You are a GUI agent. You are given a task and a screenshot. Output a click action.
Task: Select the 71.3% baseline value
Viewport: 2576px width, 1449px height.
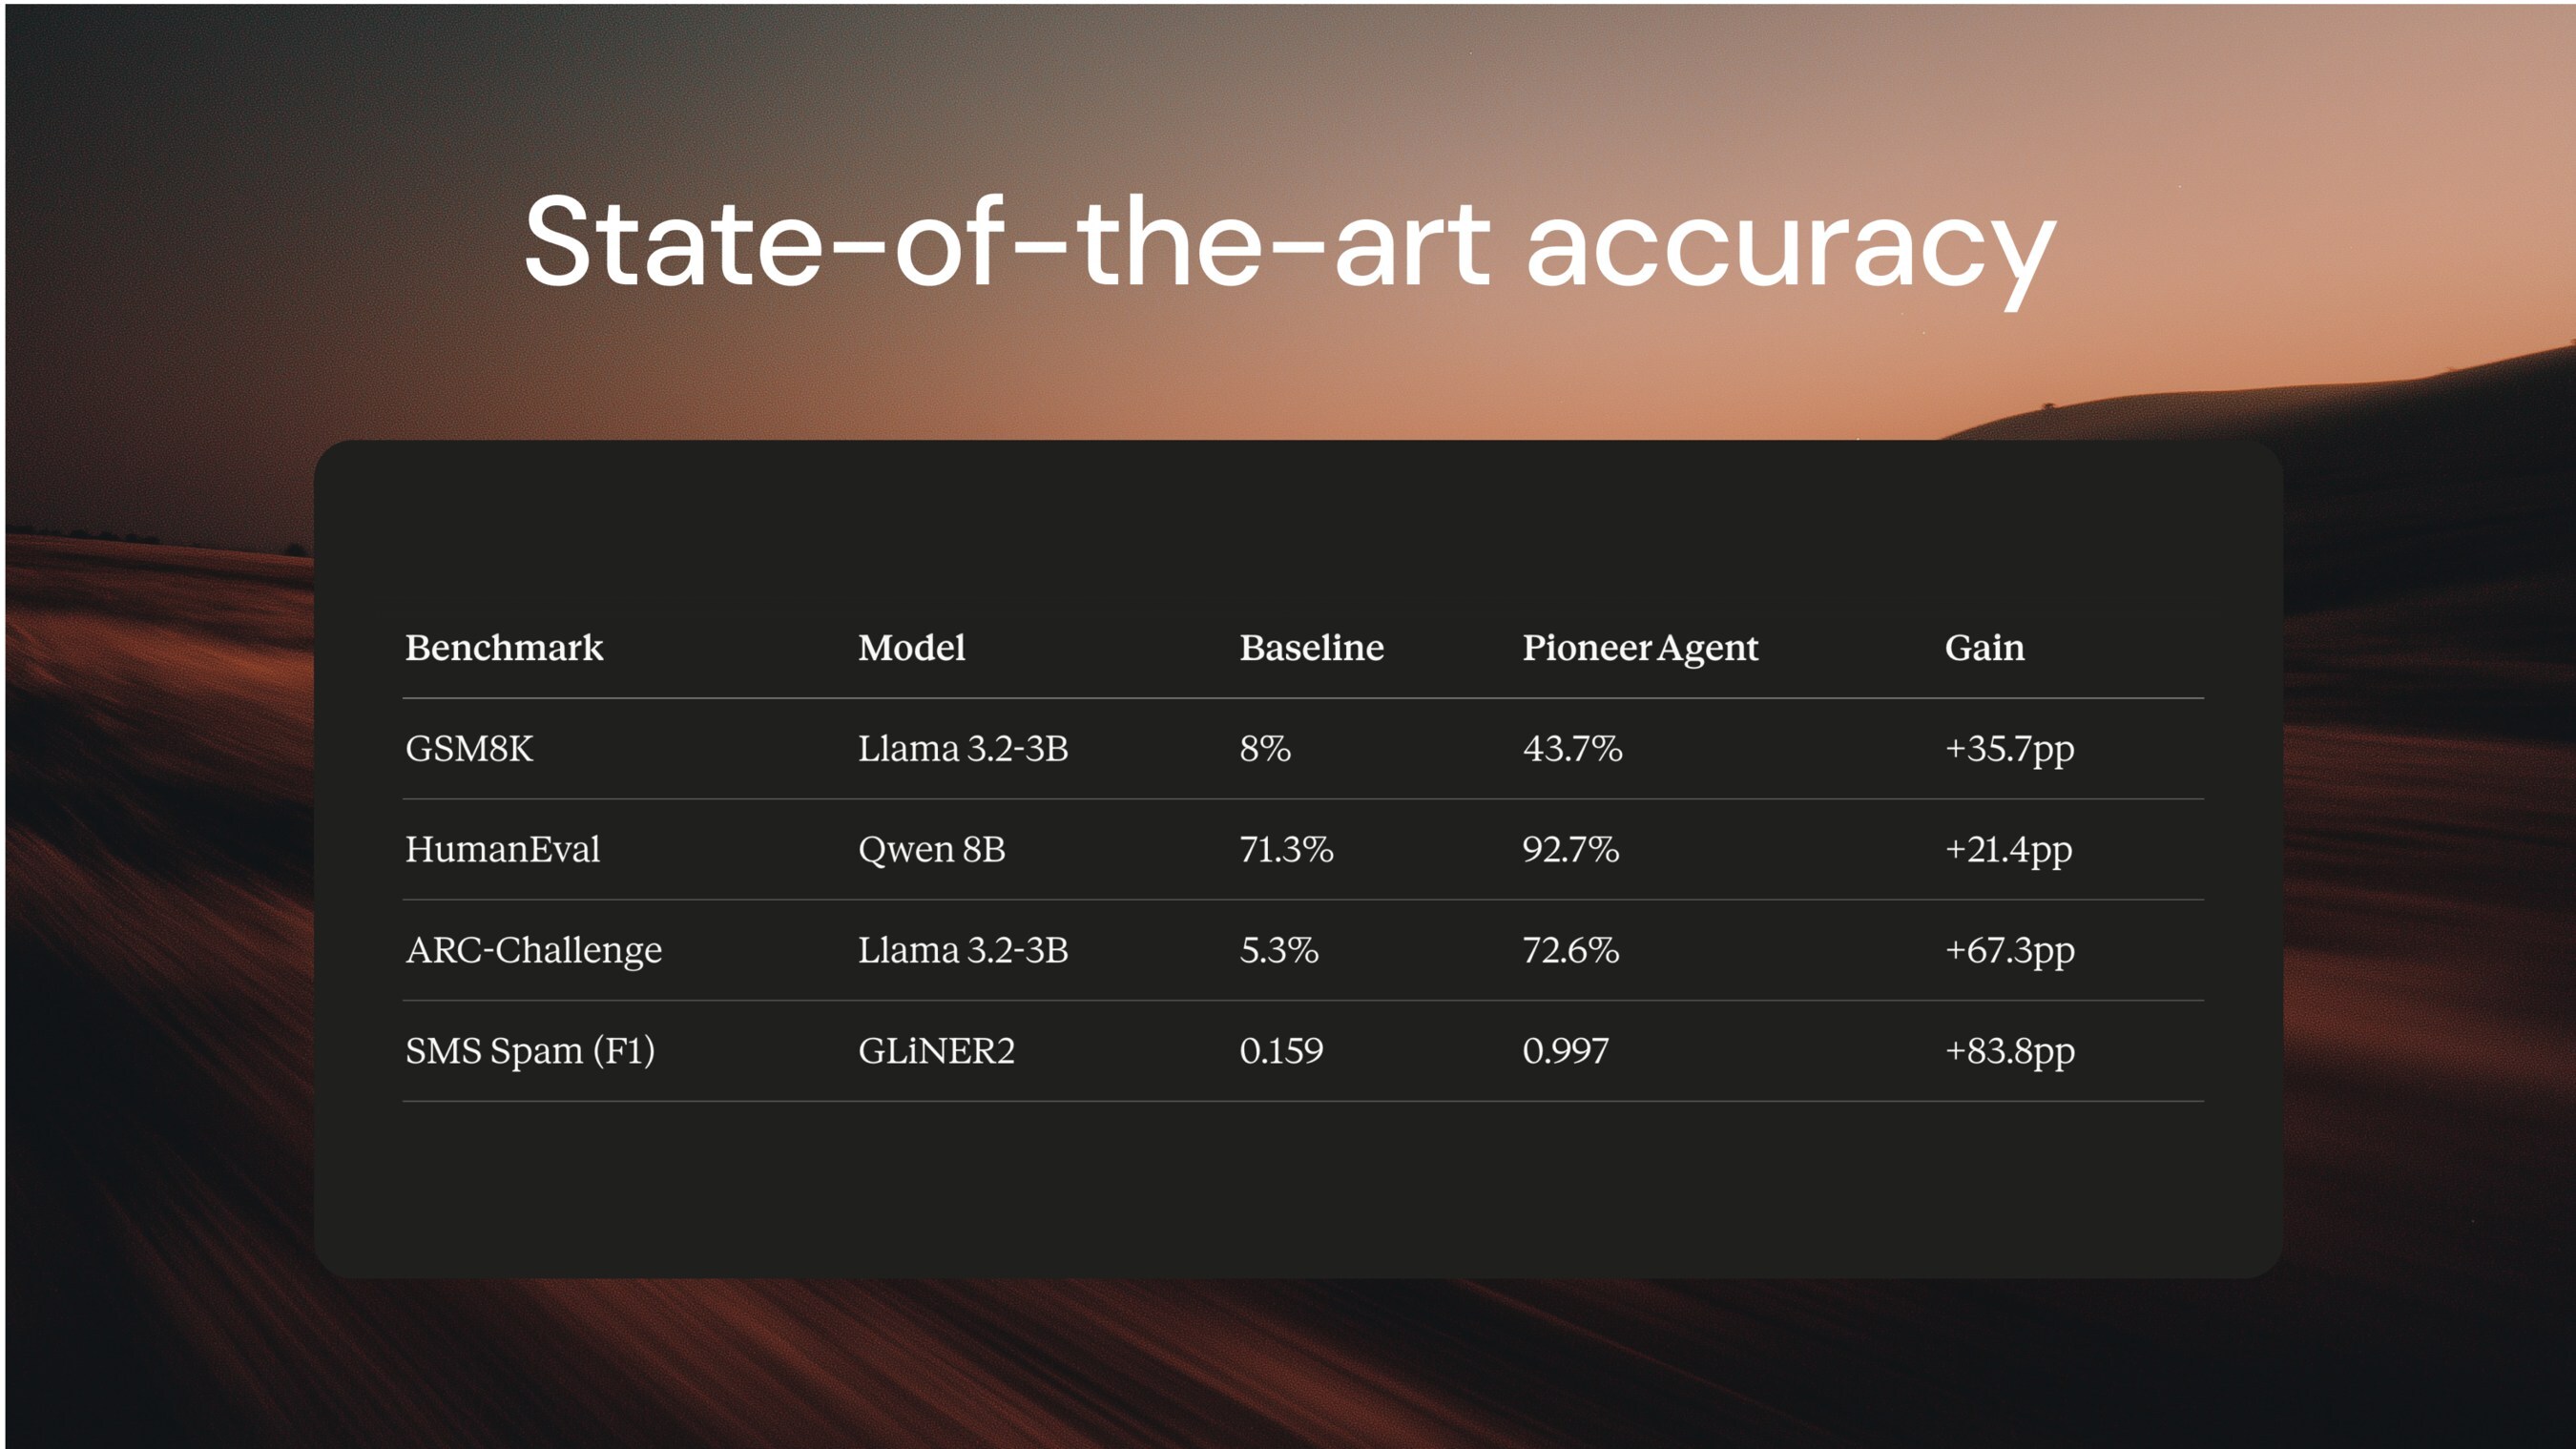tap(1286, 850)
